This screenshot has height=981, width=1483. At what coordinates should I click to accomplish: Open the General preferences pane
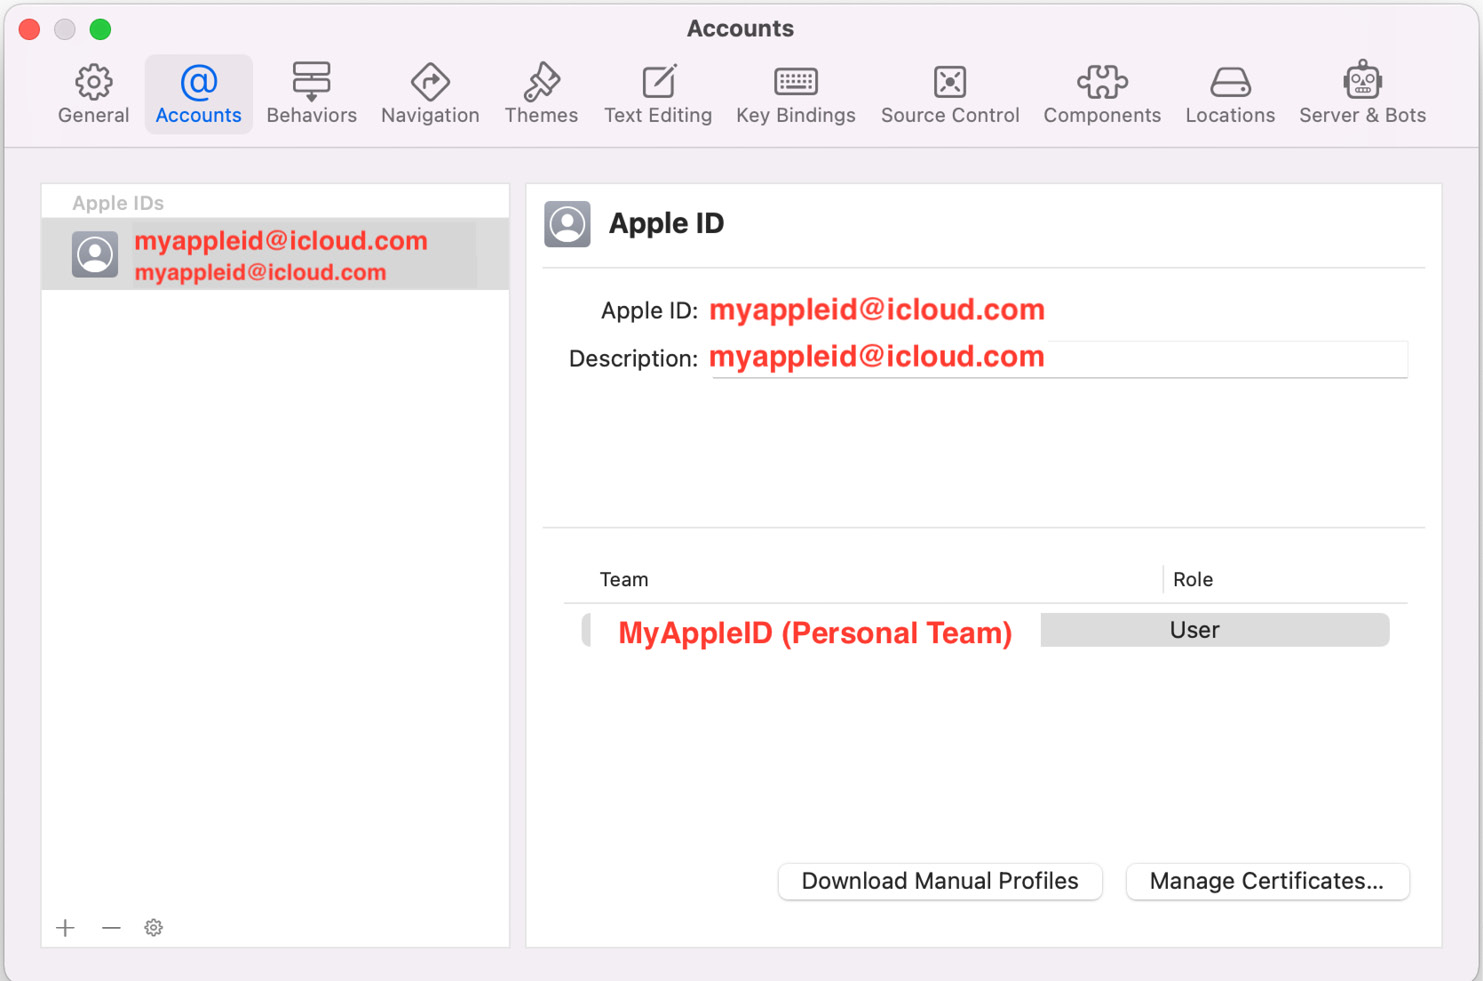coord(93,94)
